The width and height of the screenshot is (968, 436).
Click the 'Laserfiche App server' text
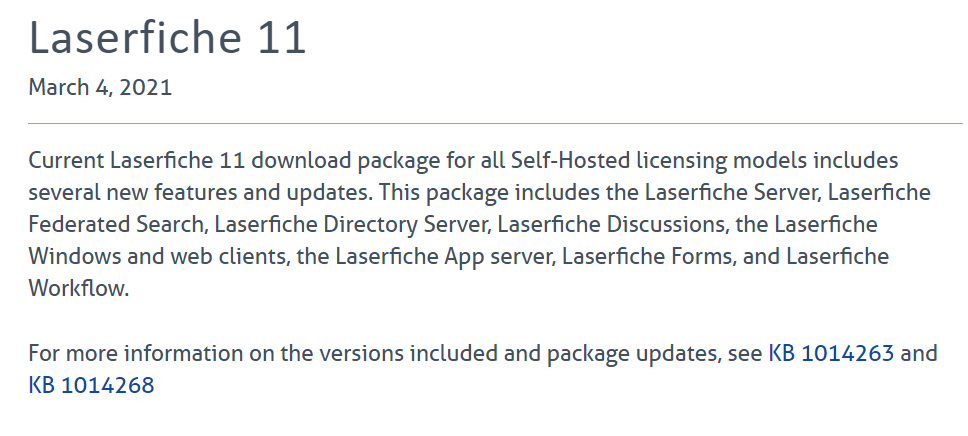click(x=445, y=257)
